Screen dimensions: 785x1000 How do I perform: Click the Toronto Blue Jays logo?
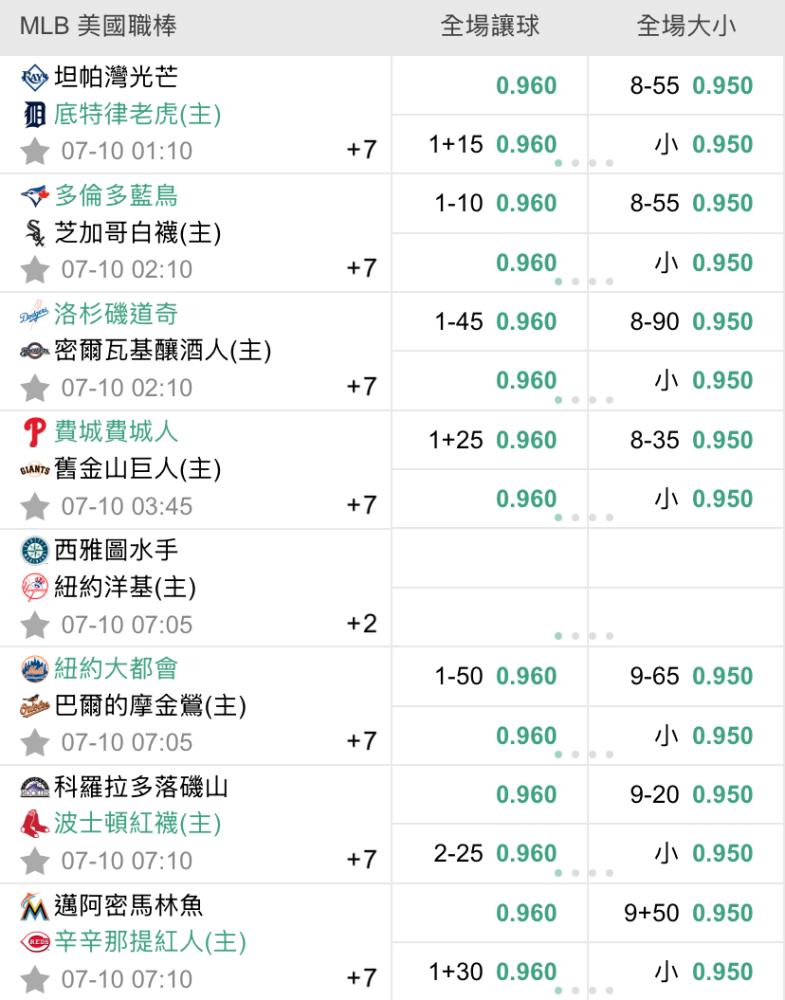pyautogui.click(x=34, y=196)
